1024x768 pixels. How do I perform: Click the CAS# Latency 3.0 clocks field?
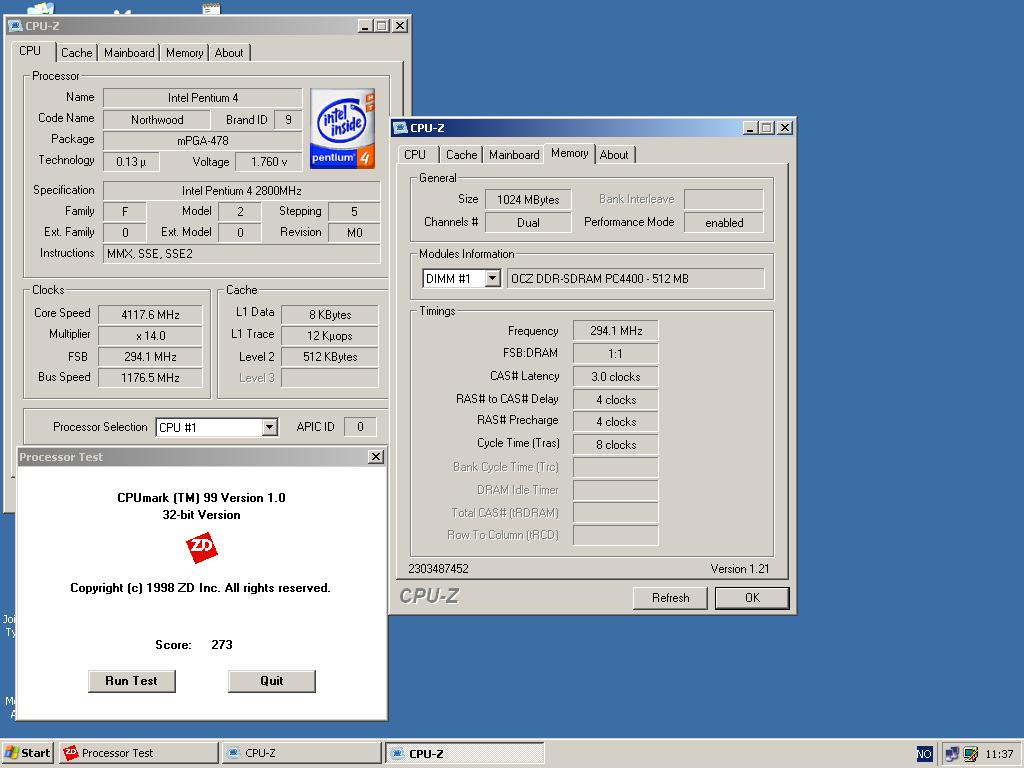coord(615,377)
